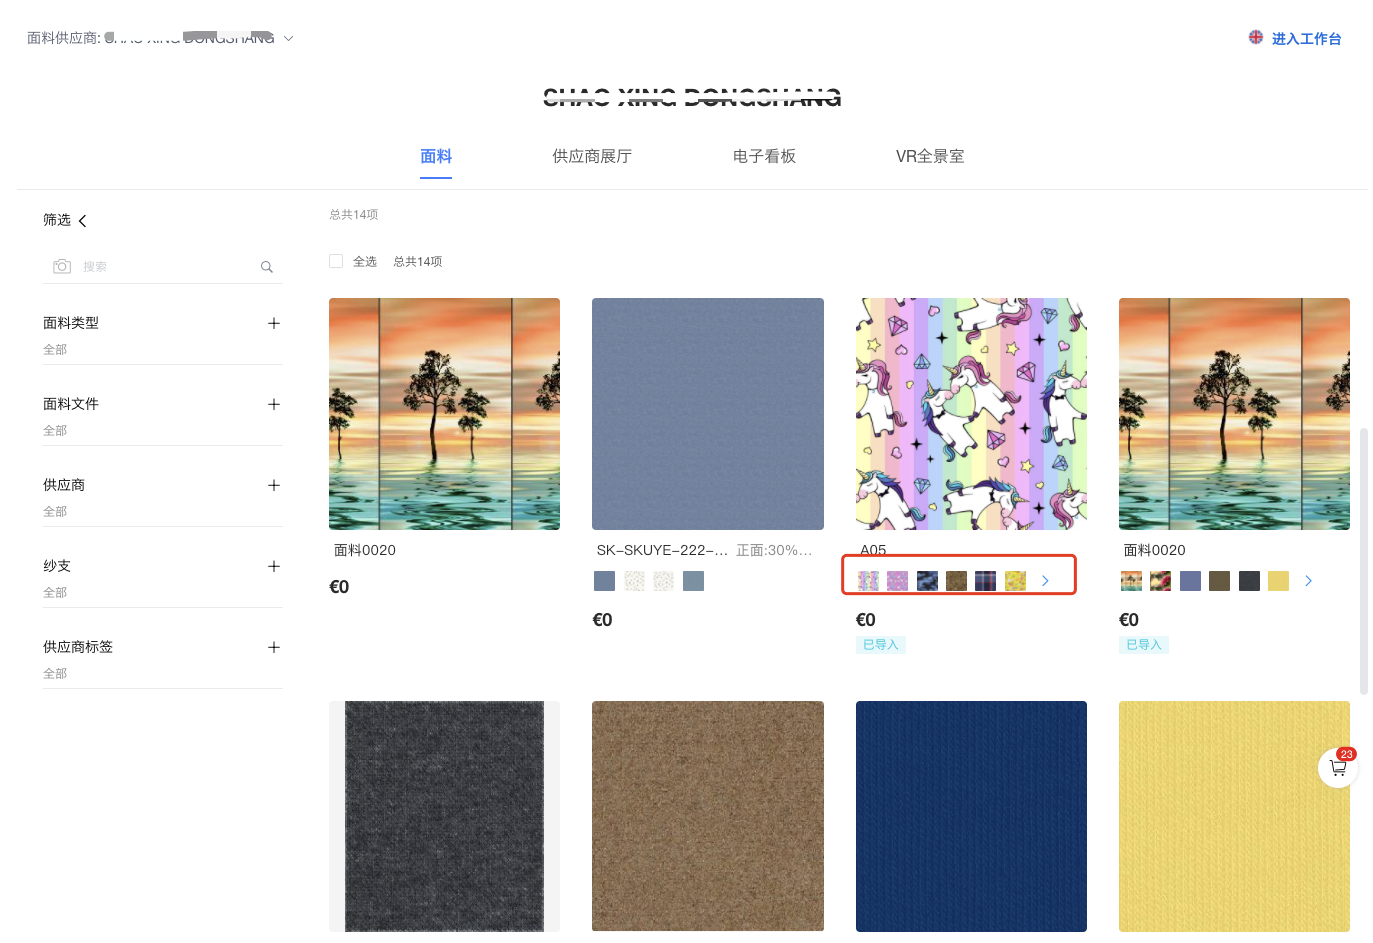The width and height of the screenshot is (1373, 943).
Task: Select the yellow swatch under 面料0020
Action: [x=1278, y=581]
